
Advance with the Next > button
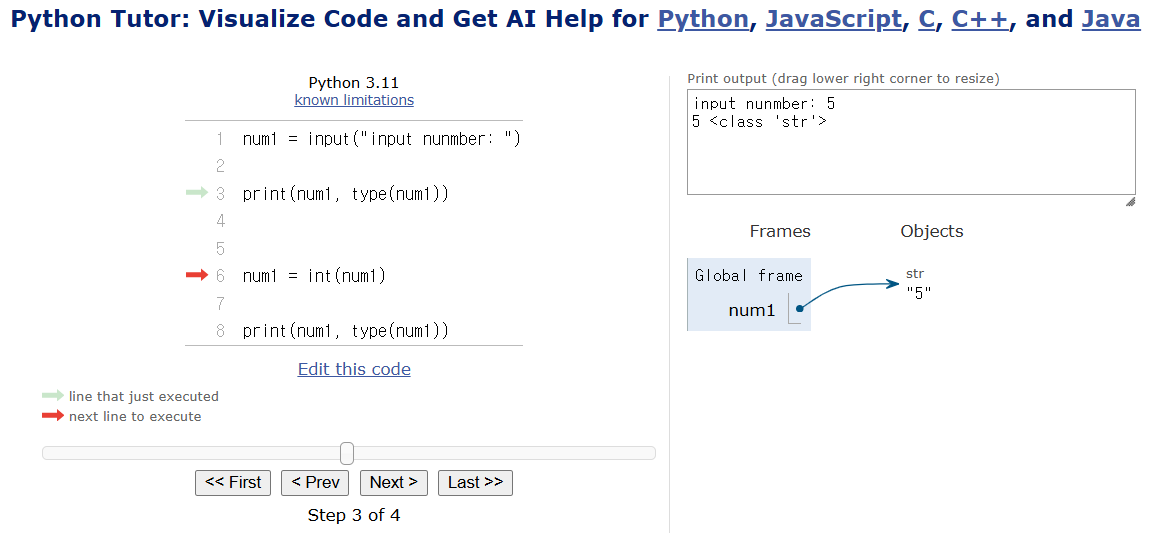(x=393, y=483)
